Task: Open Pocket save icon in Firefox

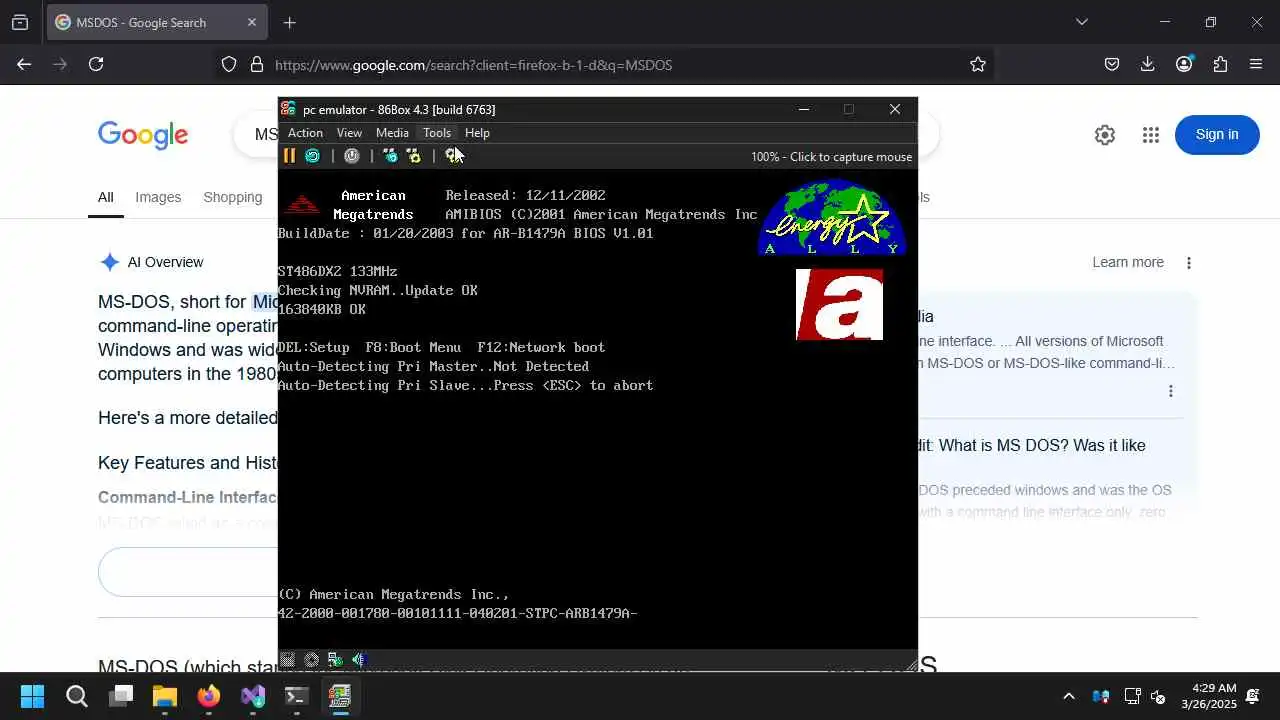Action: click(x=1111, y=64)
